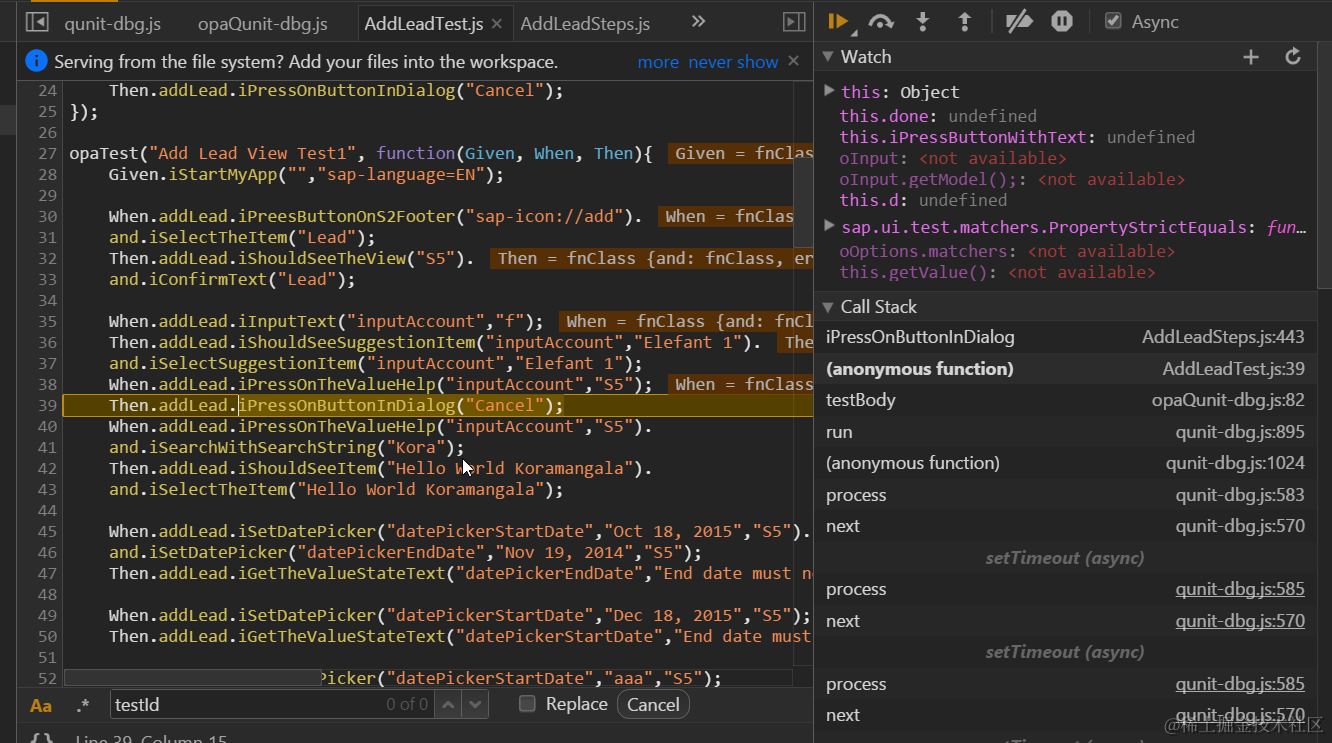Click the 'never show' link
The width and height of the screenshot is (1332, 743).
click(733, 62)
